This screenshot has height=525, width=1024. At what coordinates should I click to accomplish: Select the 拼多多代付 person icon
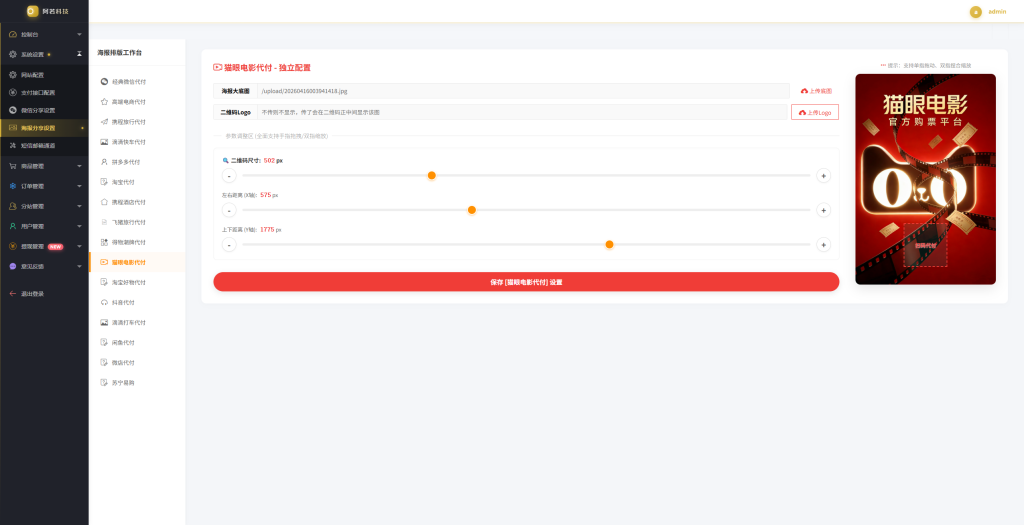(104, 162)
